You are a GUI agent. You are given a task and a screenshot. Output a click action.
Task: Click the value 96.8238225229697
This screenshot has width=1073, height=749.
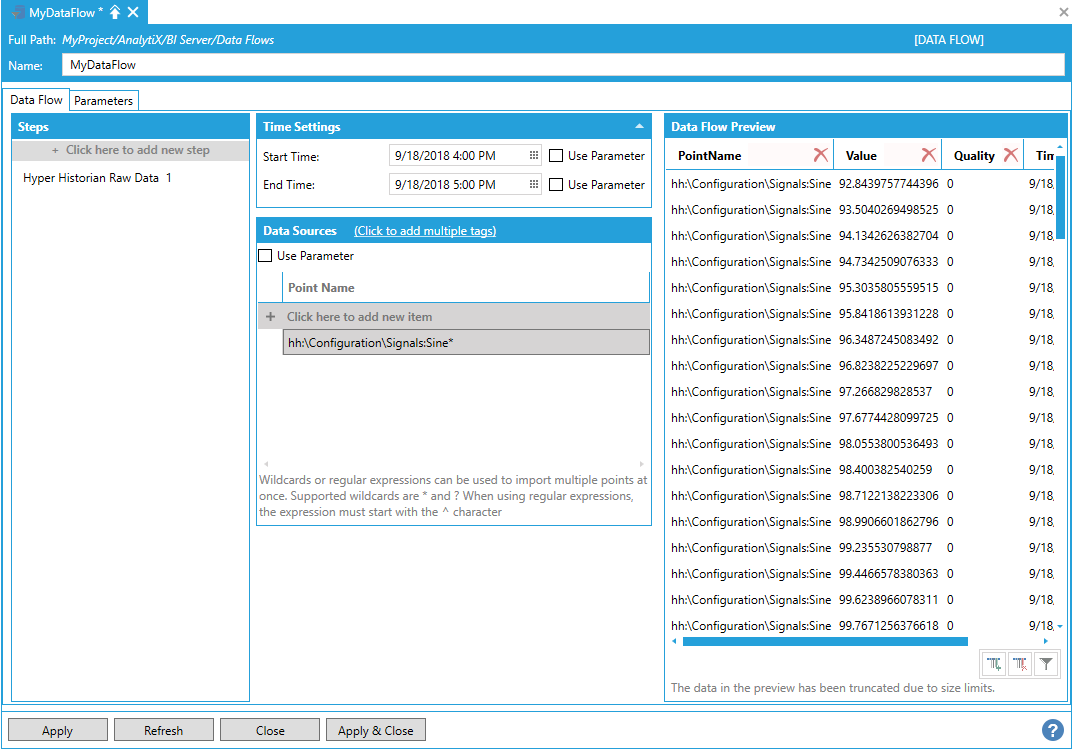click(x=889, y=365)
